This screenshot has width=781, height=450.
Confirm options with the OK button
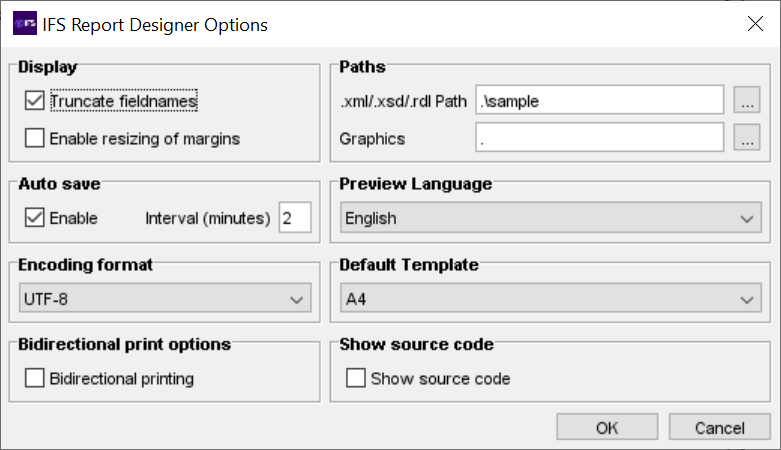[x=607, y=427]
